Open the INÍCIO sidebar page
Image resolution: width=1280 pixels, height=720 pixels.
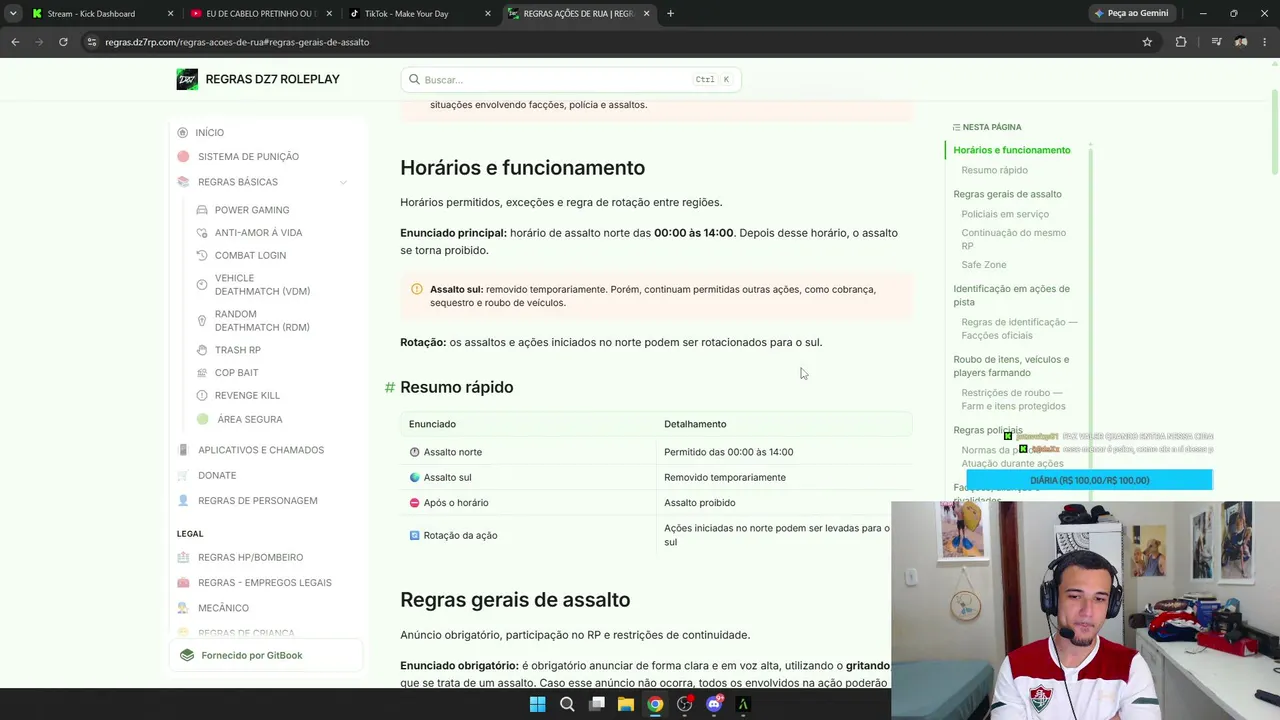(209, 132)
